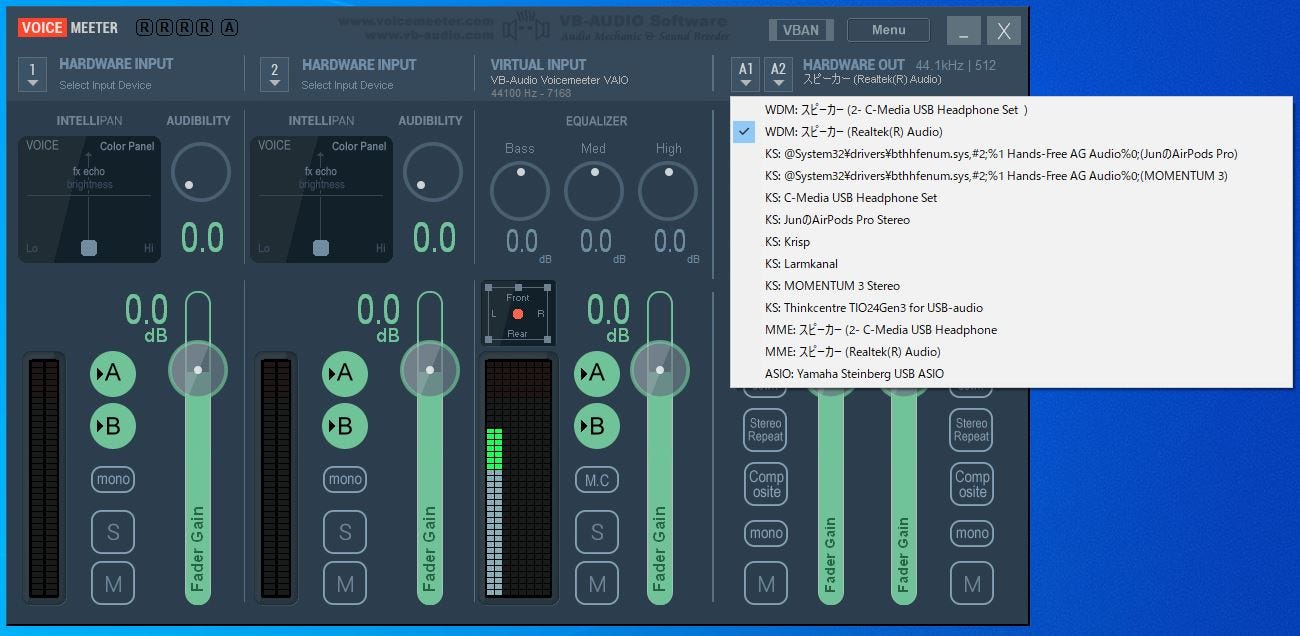Mute the right master column bus
Screen dimensions: 1300x636
[972, 584]
